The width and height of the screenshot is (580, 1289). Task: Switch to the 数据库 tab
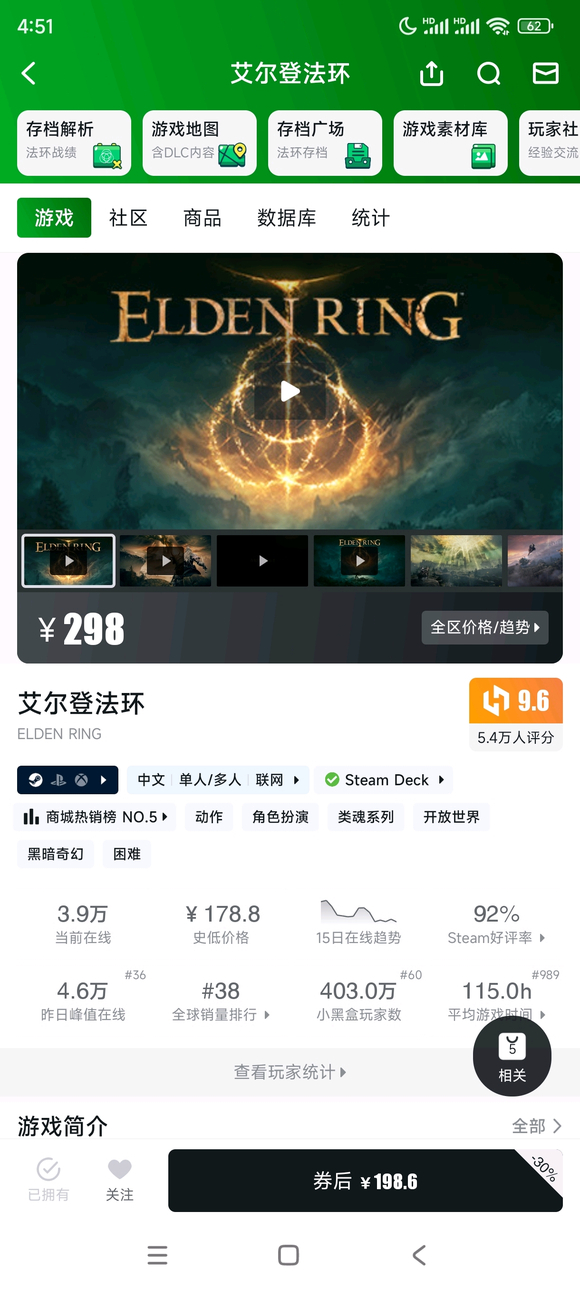coord(287,218)
